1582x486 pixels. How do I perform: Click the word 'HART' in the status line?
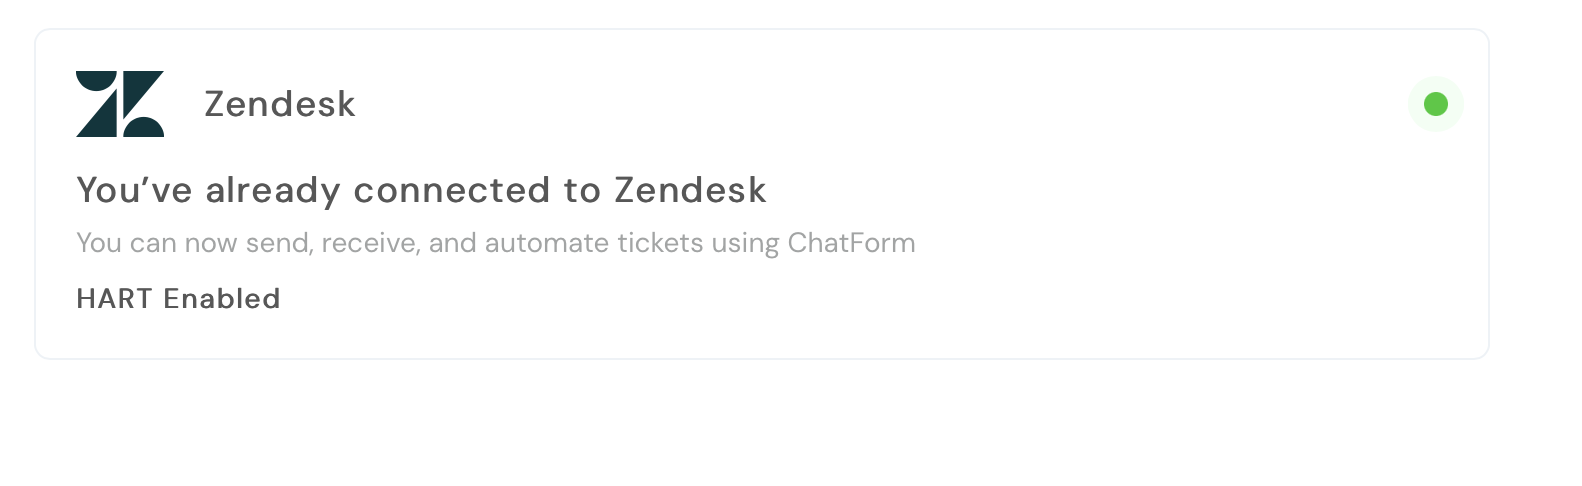tap(114, 299)
